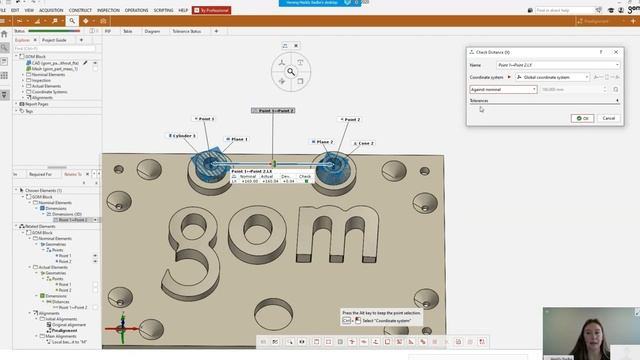This screenshot has width=640, height=360.
Task: Click the report page icon in left sidebar
Action: pyautogui.click(x=4, y=62)
